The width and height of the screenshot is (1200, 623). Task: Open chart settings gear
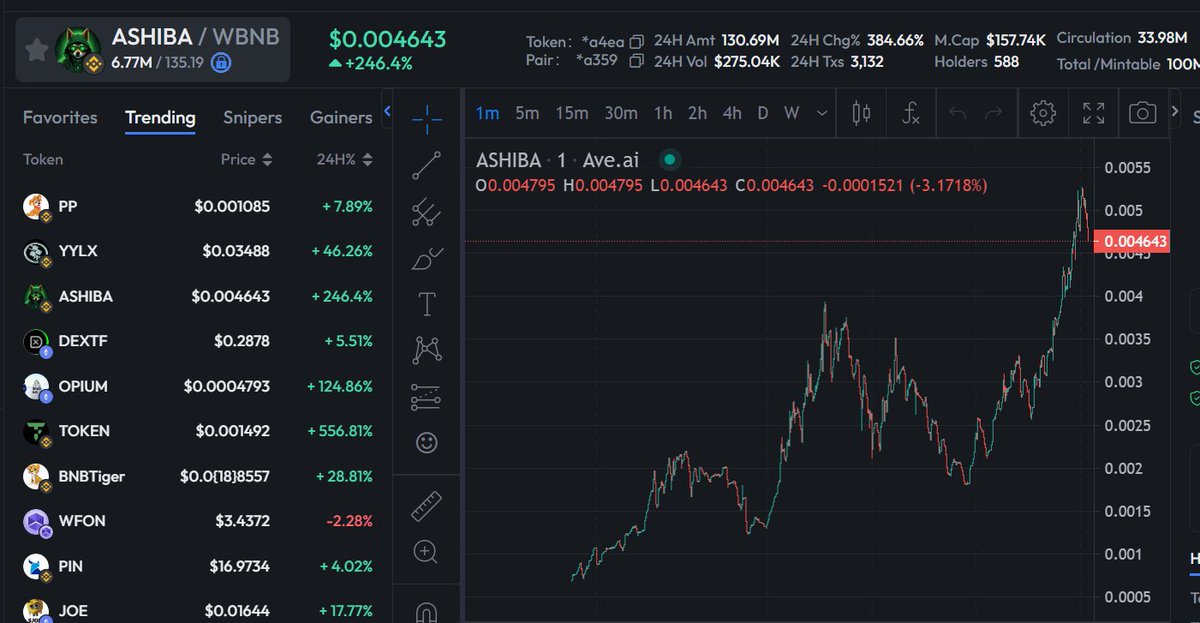(1043, 113)
